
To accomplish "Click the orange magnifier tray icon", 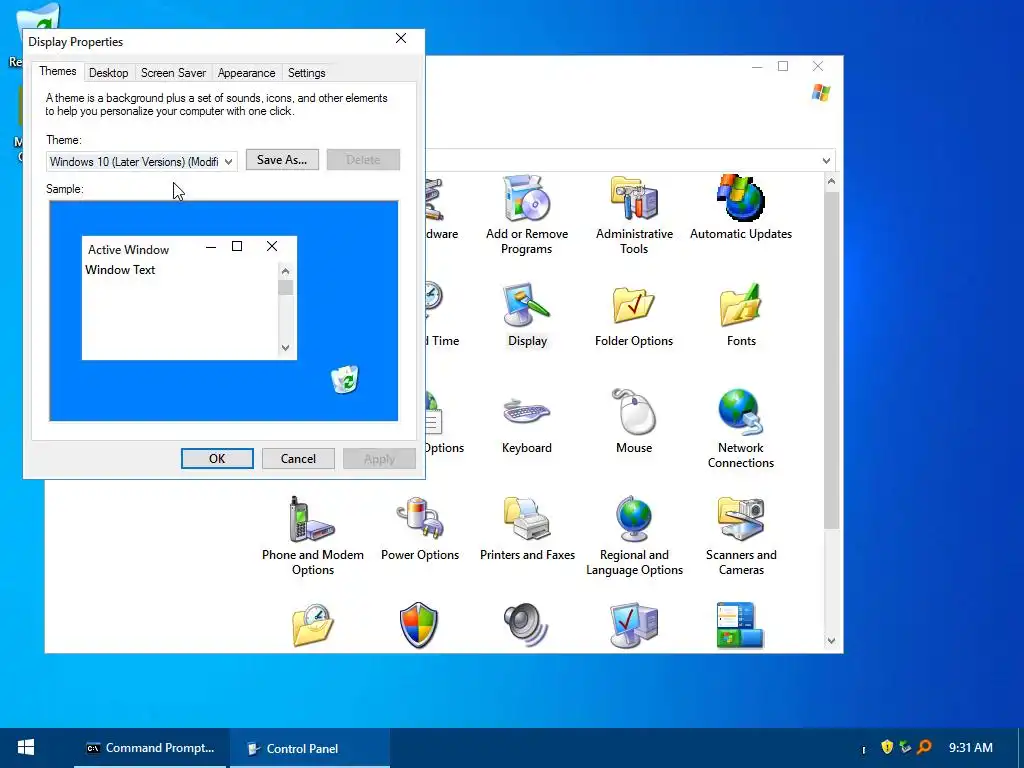I will (924, 747).
